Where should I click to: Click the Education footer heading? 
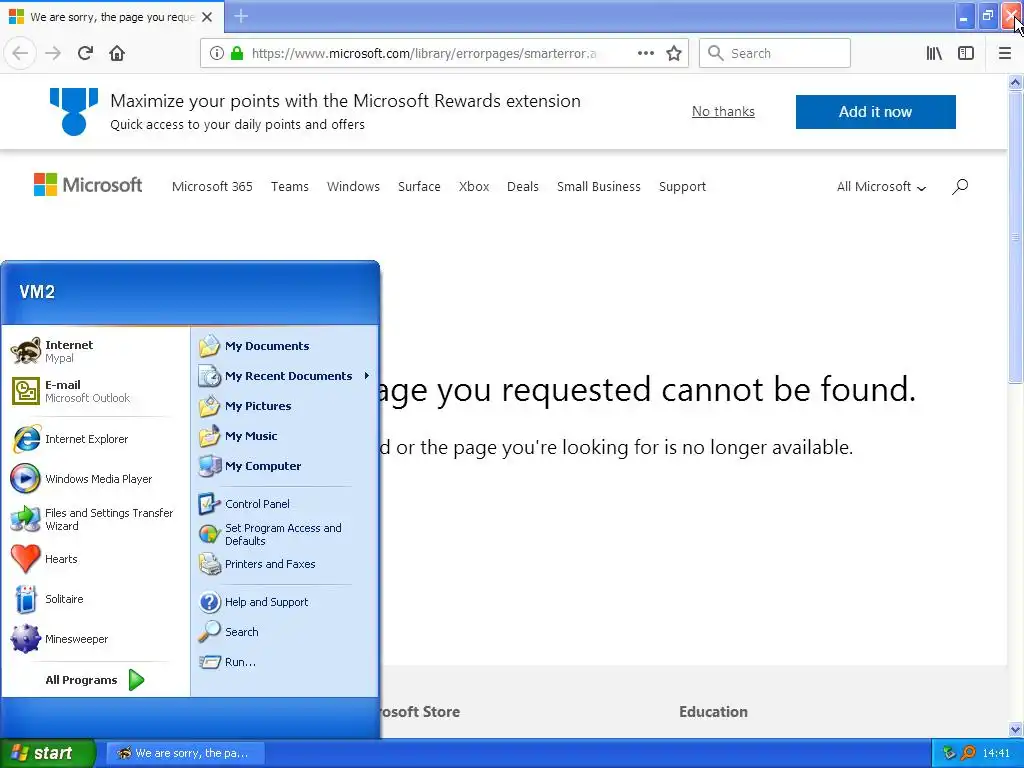pos(713,712)
